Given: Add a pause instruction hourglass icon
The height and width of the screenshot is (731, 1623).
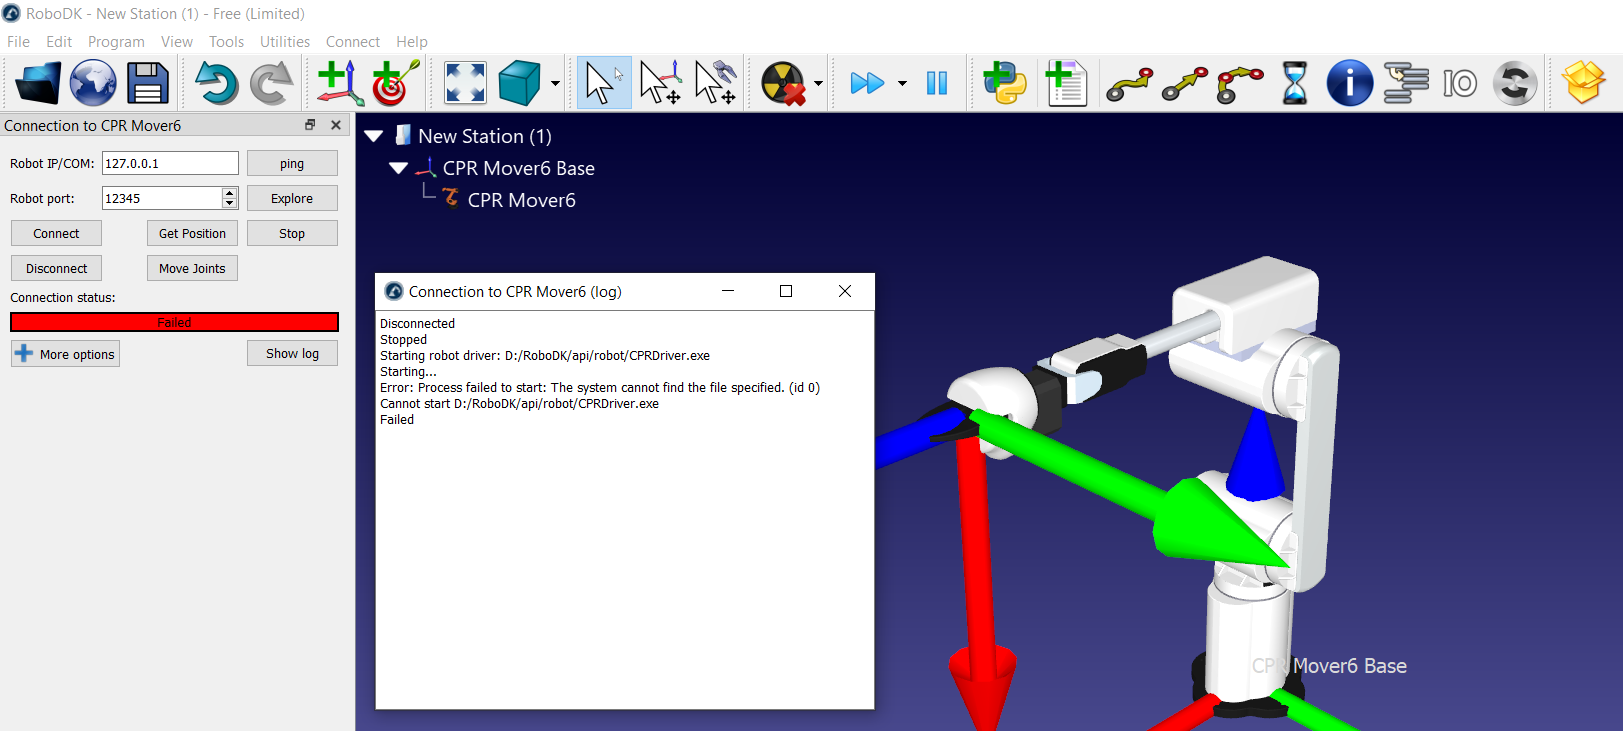Looking at the screenshot, I should (x=1295, y=83).
